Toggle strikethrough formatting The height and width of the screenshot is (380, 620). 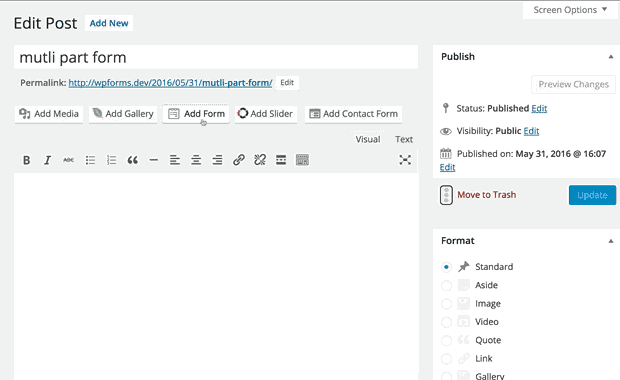pos(68,160)
